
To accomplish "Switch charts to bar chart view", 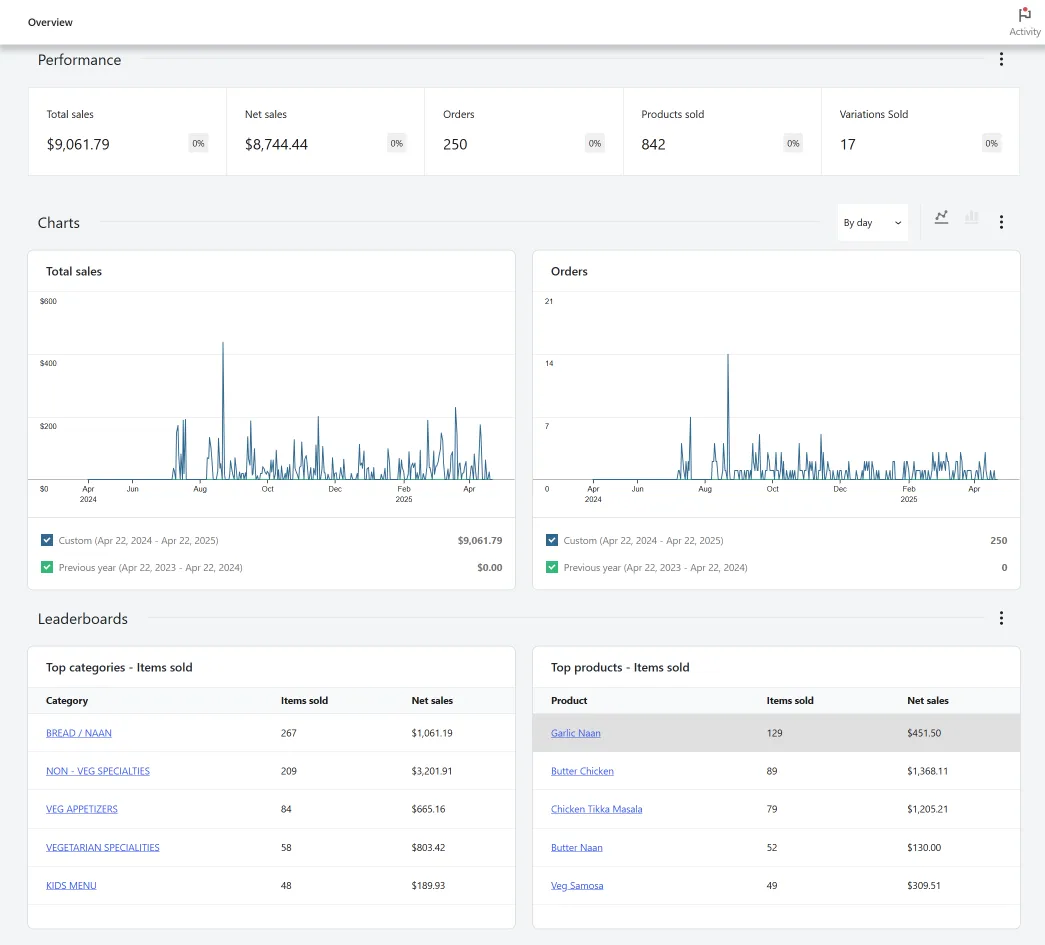I will (x=972, y=217).
